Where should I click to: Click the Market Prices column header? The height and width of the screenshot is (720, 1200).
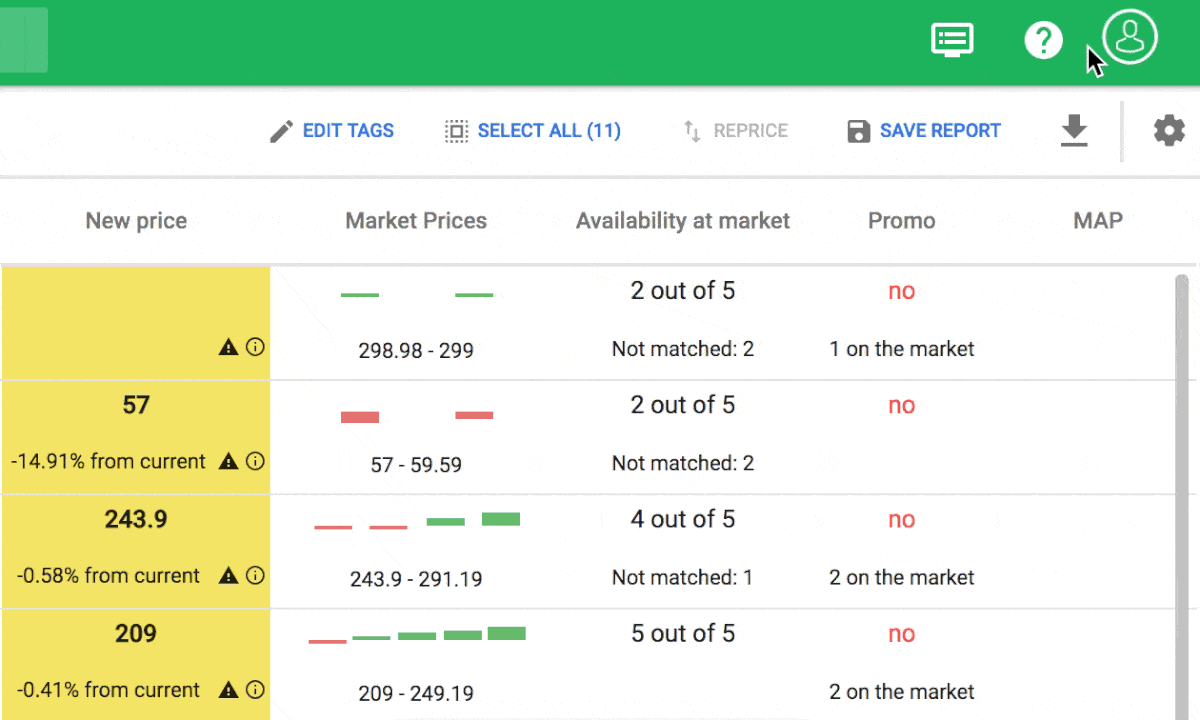[x=416, y=220]
